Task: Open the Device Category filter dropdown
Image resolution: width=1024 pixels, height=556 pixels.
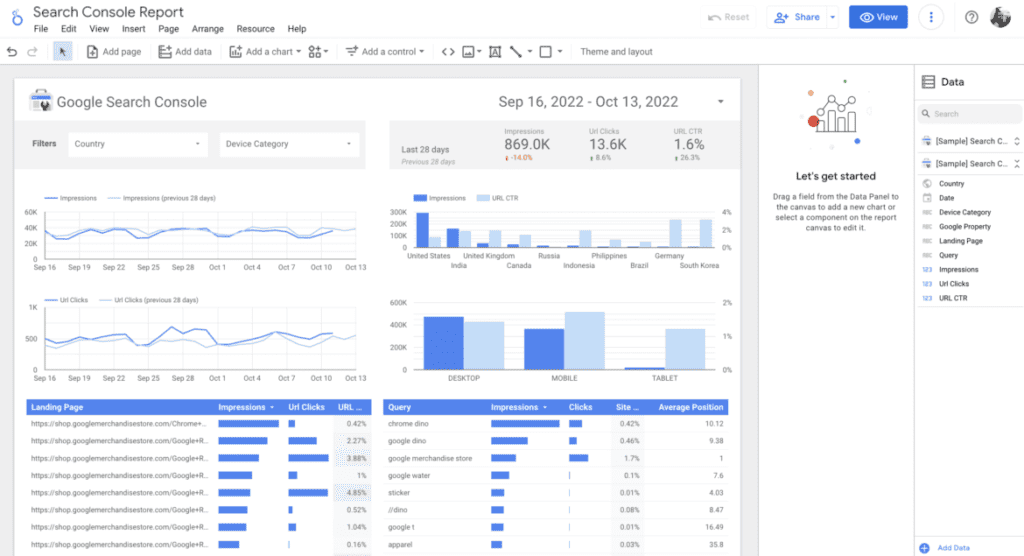Action: [289, 144]
